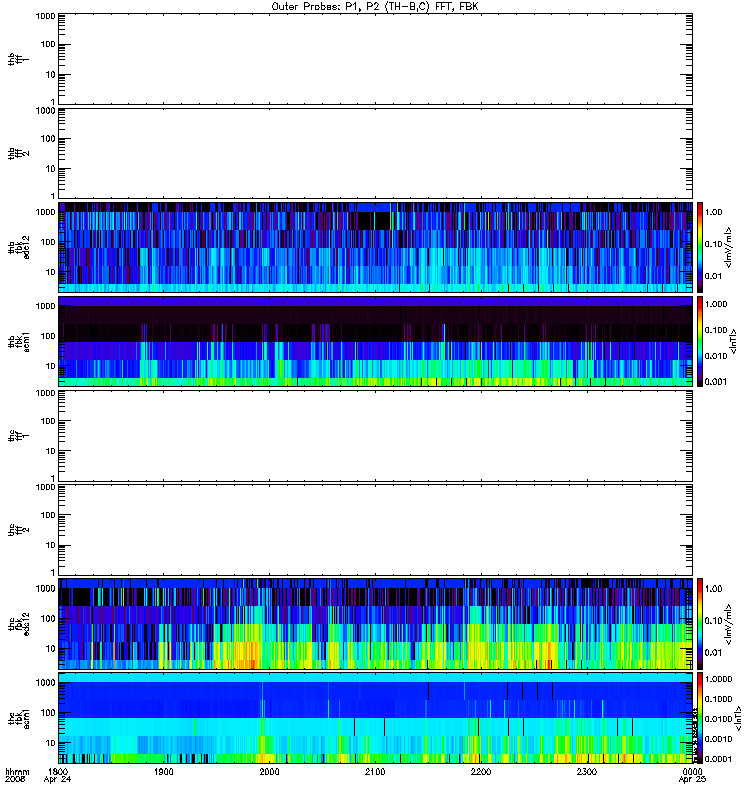Click the "0.100" label on thb scm1 color bar
Screen dimensions: 750x800
(x=716, y=330)
